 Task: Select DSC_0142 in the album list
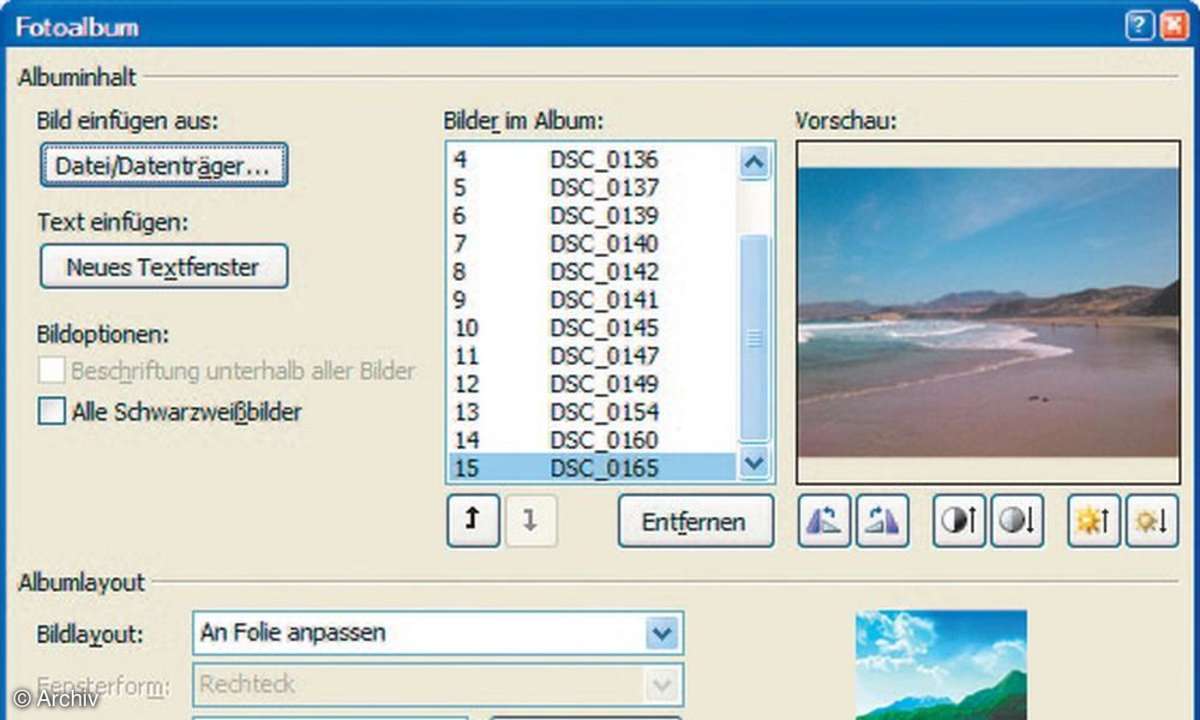coord(593,271)
